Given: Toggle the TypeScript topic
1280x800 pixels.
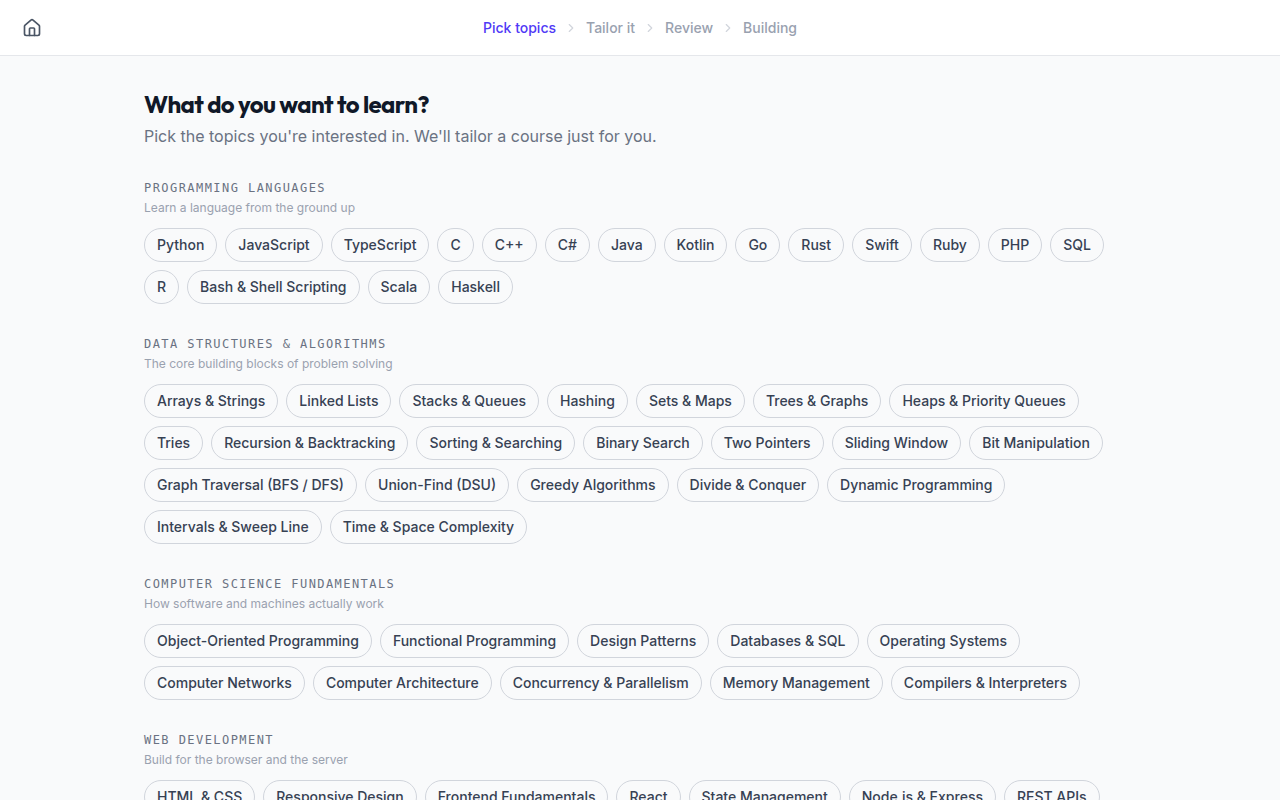Looking at the screenshot, I should [x=380, y=245].
